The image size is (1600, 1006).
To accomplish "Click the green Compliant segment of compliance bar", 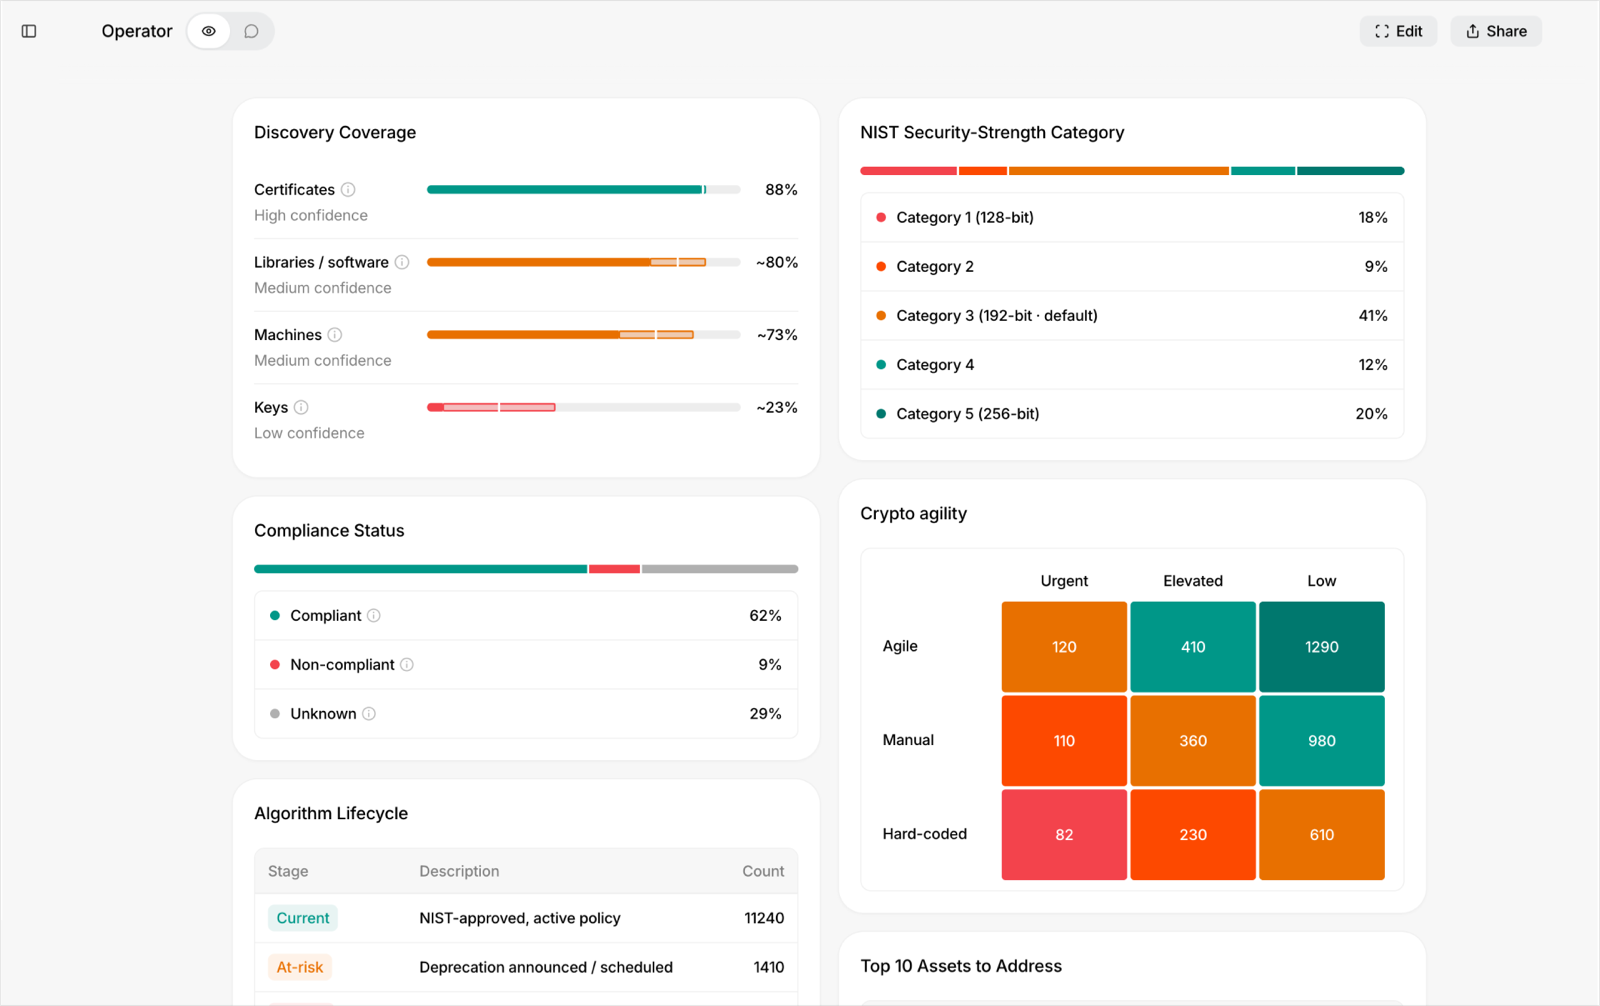I will click(420, 569).
